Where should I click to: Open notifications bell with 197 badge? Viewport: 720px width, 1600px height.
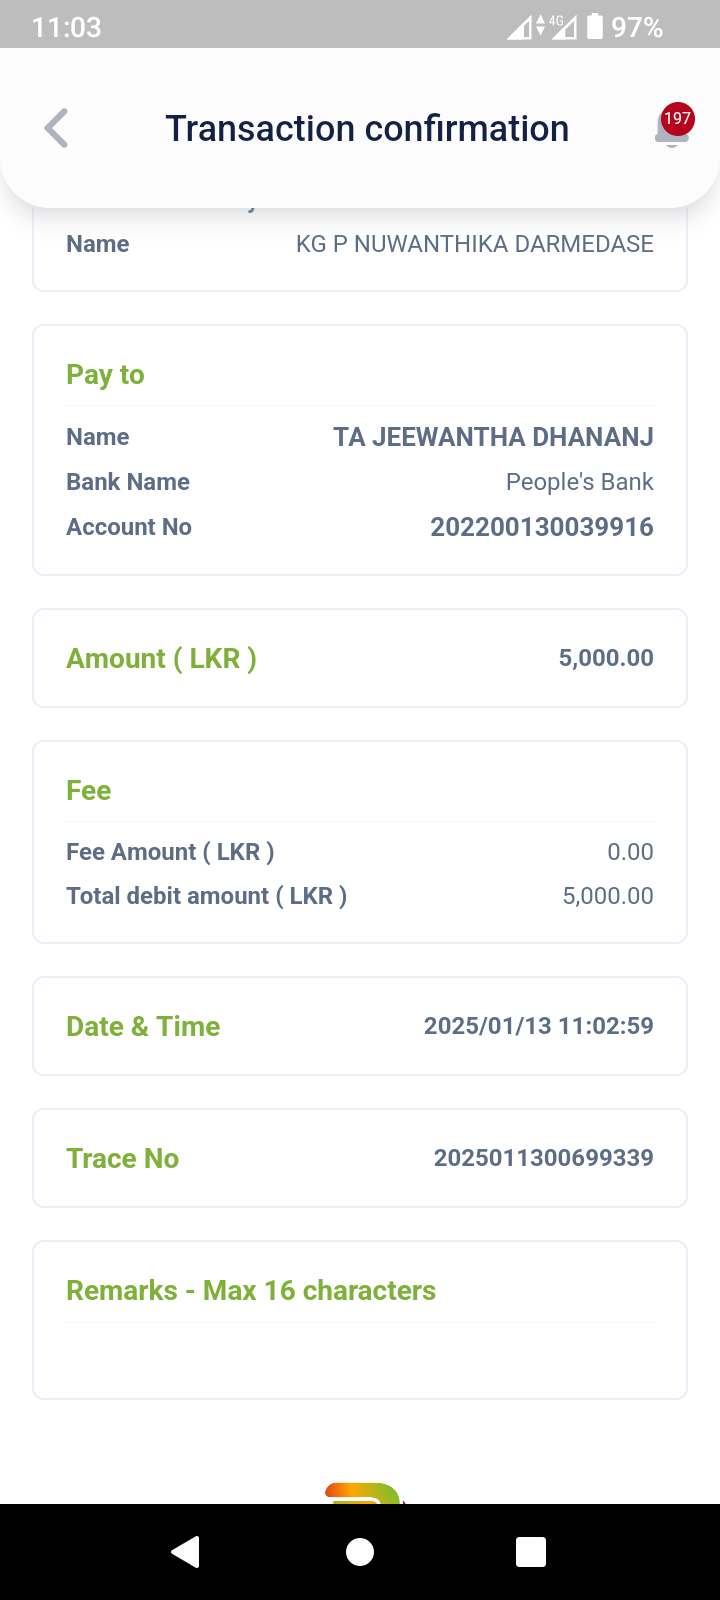[x=672, y=129]
